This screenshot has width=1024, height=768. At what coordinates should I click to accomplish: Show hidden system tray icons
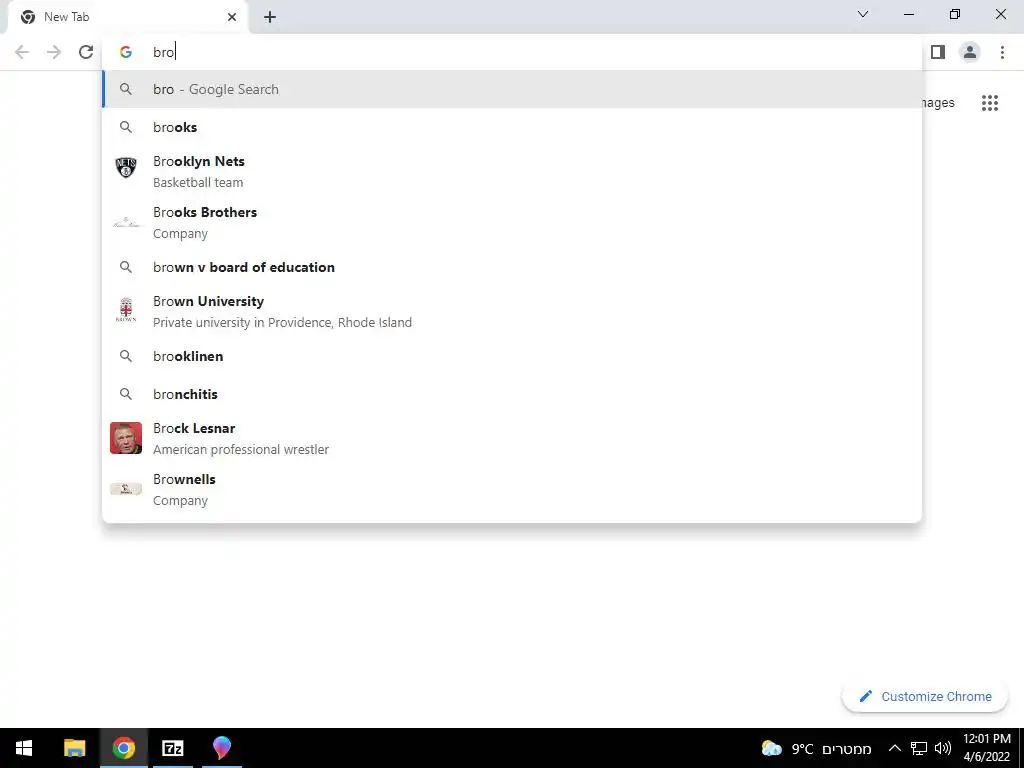pyautogui.click(x=895, y=748)
